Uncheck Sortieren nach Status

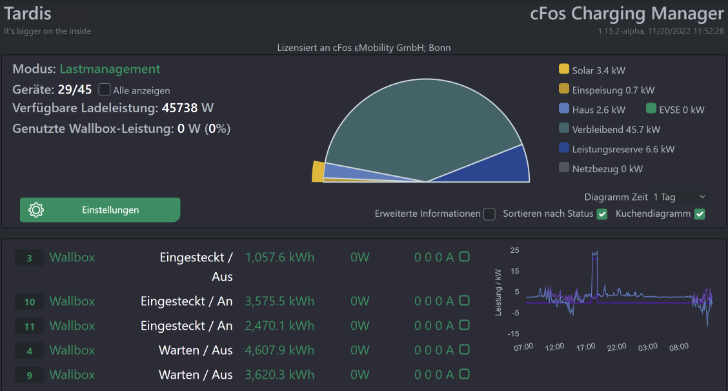[x=602, y=214]
